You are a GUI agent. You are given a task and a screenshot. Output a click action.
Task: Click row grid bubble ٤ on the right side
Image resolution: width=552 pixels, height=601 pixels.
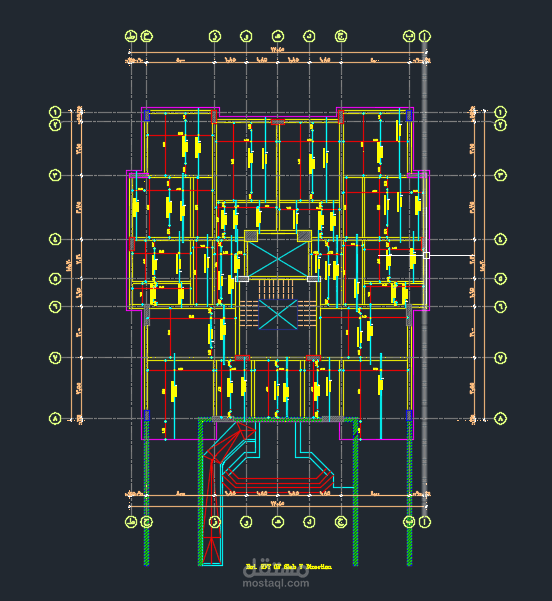[501, 240]
